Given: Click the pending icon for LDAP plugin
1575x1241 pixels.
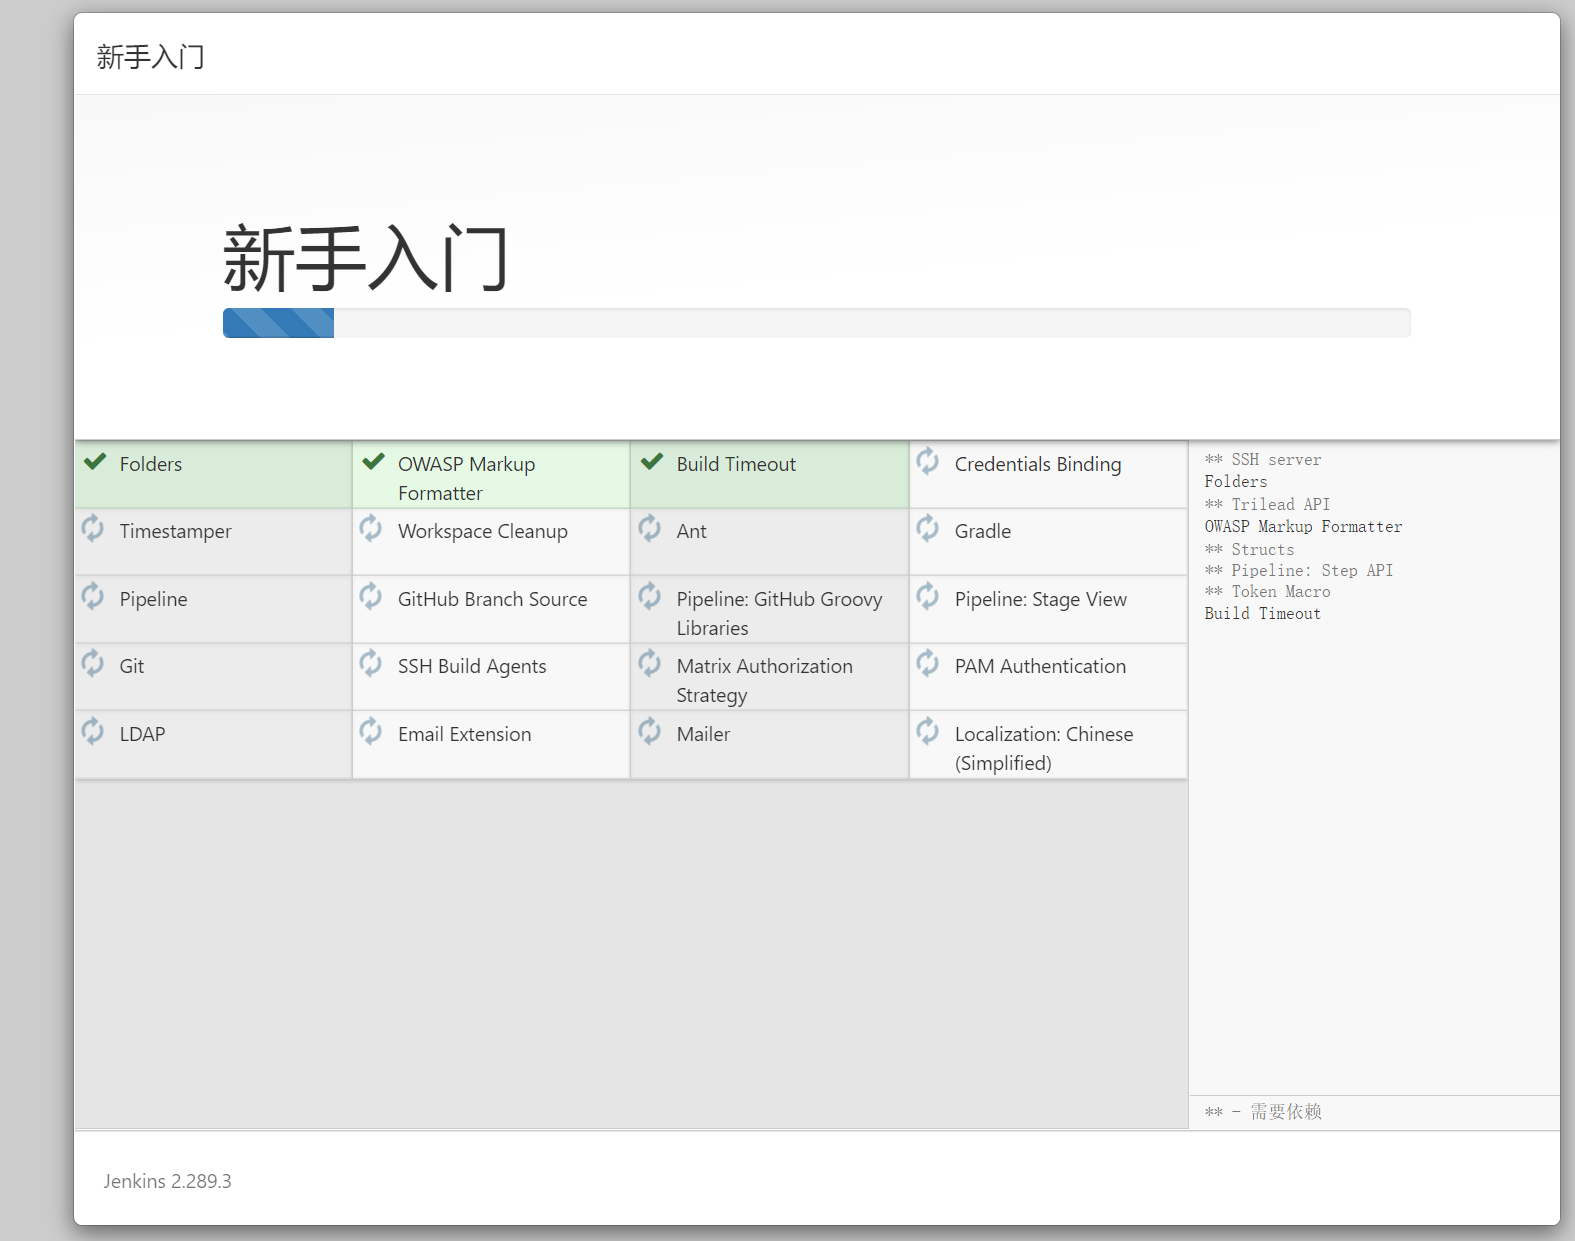Looking at the screenshot, I should [93, 731].
